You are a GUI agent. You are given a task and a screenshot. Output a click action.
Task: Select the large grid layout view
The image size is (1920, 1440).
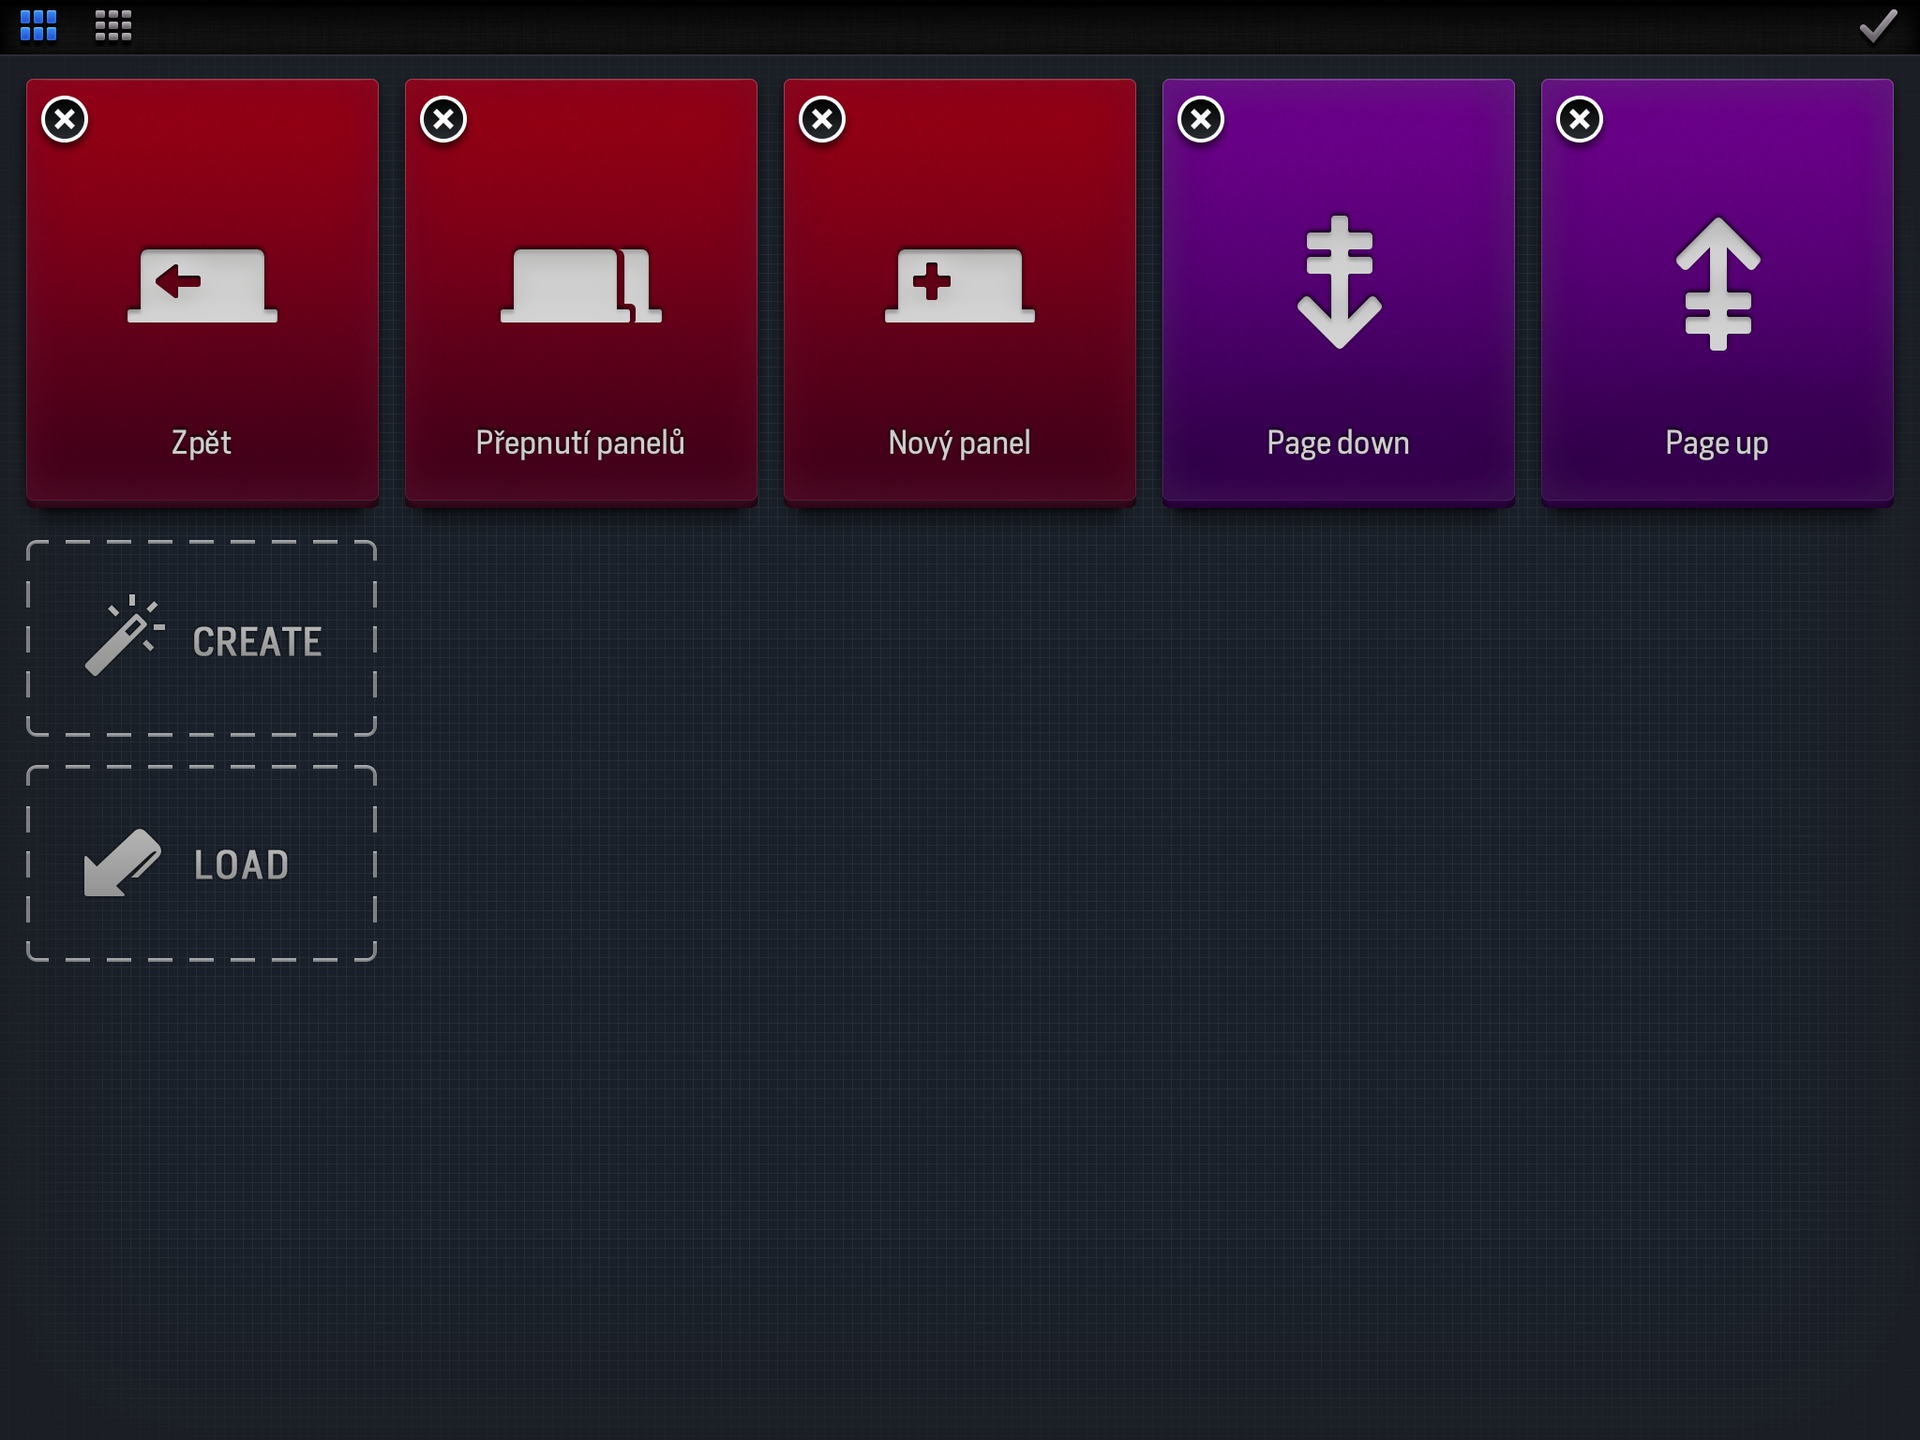pos(38,26)
